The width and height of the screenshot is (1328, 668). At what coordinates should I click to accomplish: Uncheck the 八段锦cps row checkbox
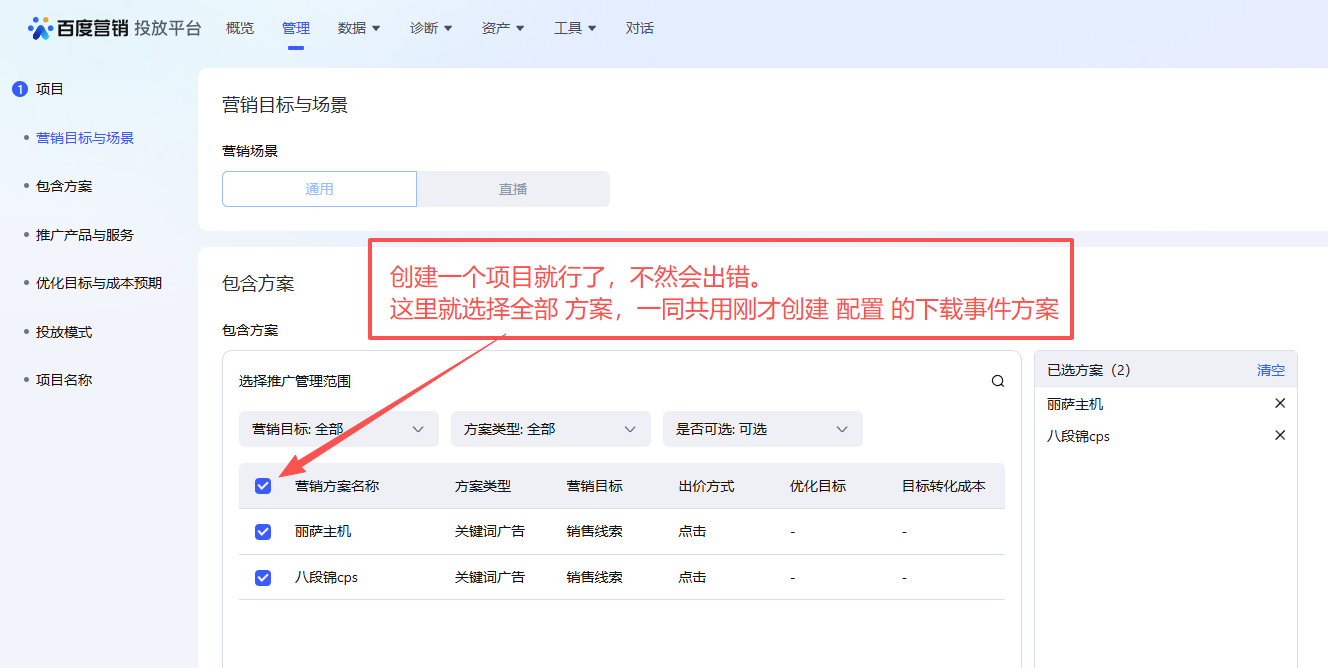click(x=263, y=578)
